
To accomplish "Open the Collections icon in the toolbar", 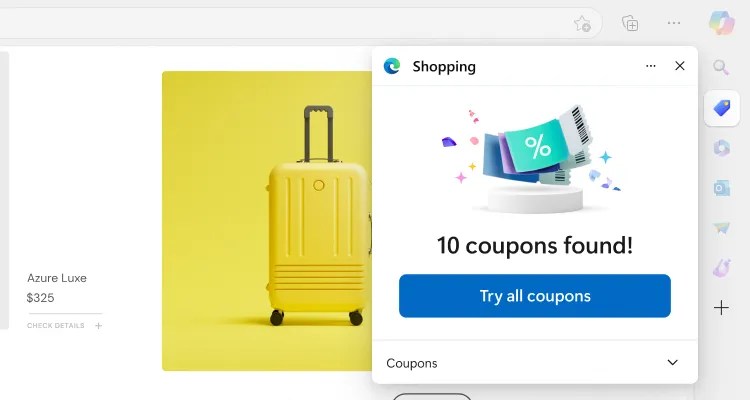I will pos(630,23).
